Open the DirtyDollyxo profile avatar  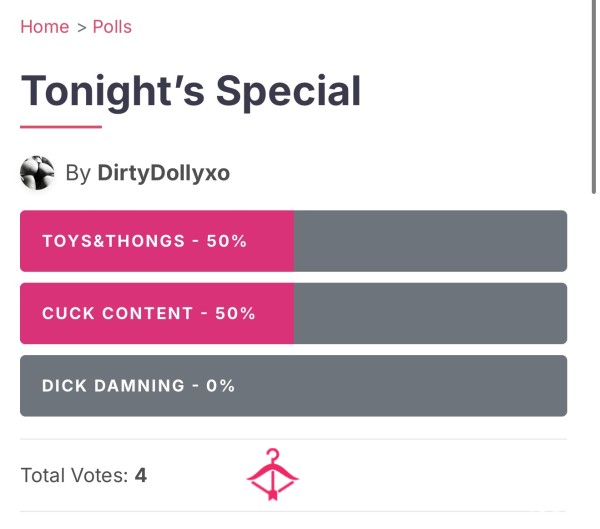pos(37,173)
